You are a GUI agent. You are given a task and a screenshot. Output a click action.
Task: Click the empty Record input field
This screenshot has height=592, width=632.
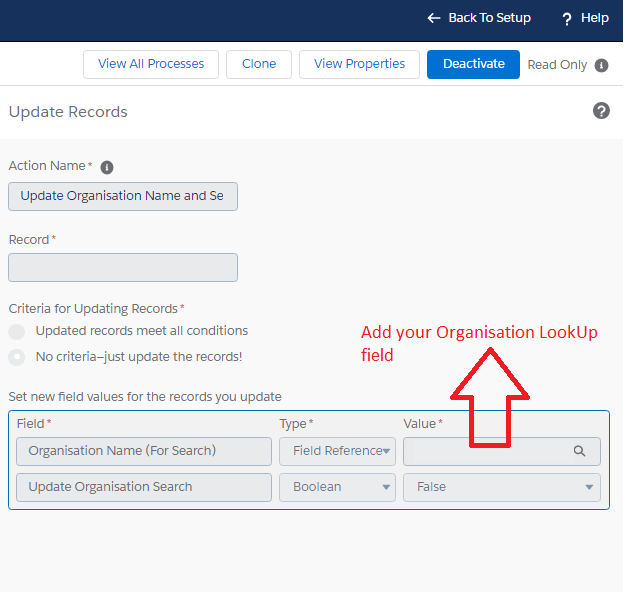(123, 267)
